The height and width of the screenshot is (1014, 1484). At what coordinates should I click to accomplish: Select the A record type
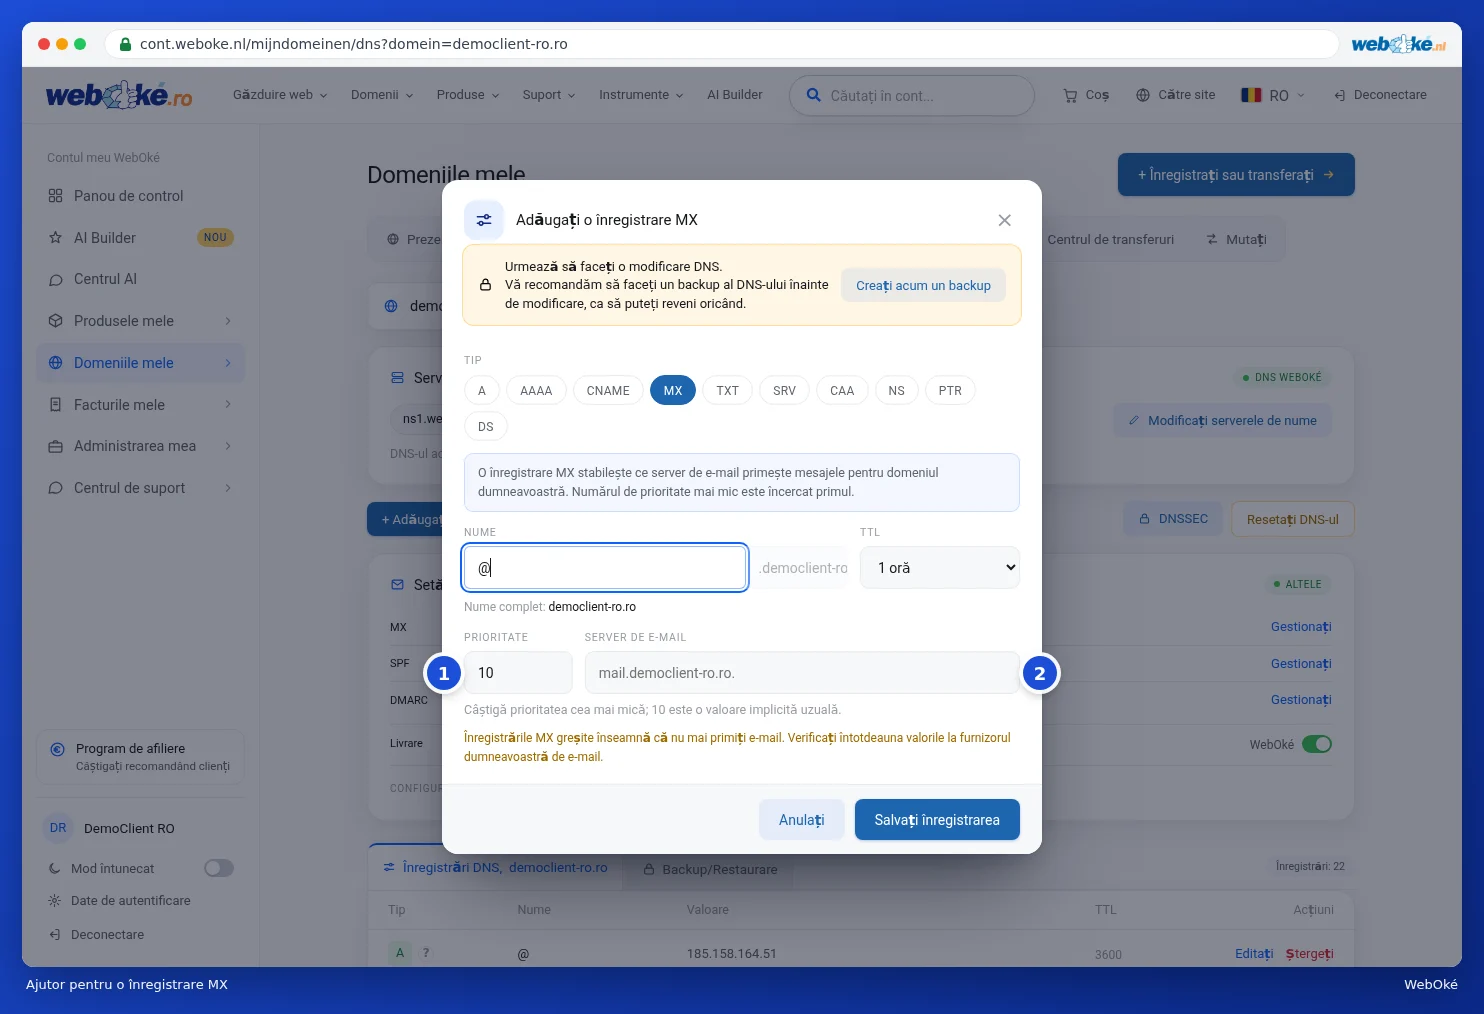pyautogui.click(x=482, y=391)
